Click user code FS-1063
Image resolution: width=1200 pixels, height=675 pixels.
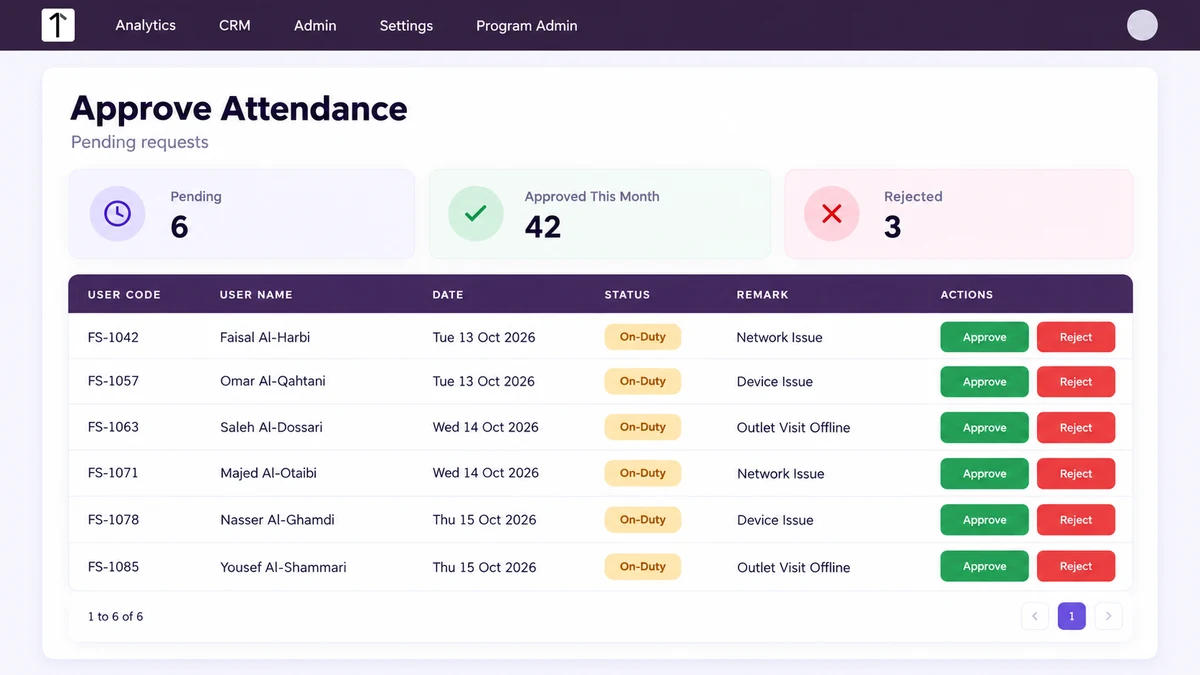click(113, 427)
